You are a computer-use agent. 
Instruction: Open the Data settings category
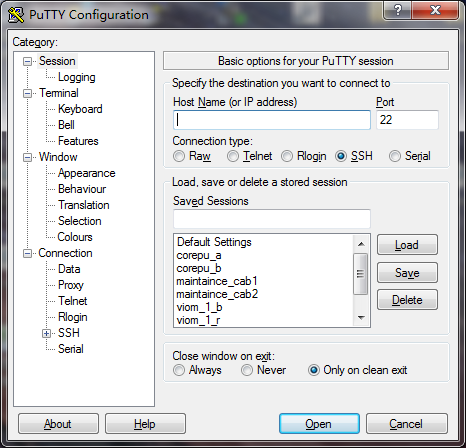(69, 269)
